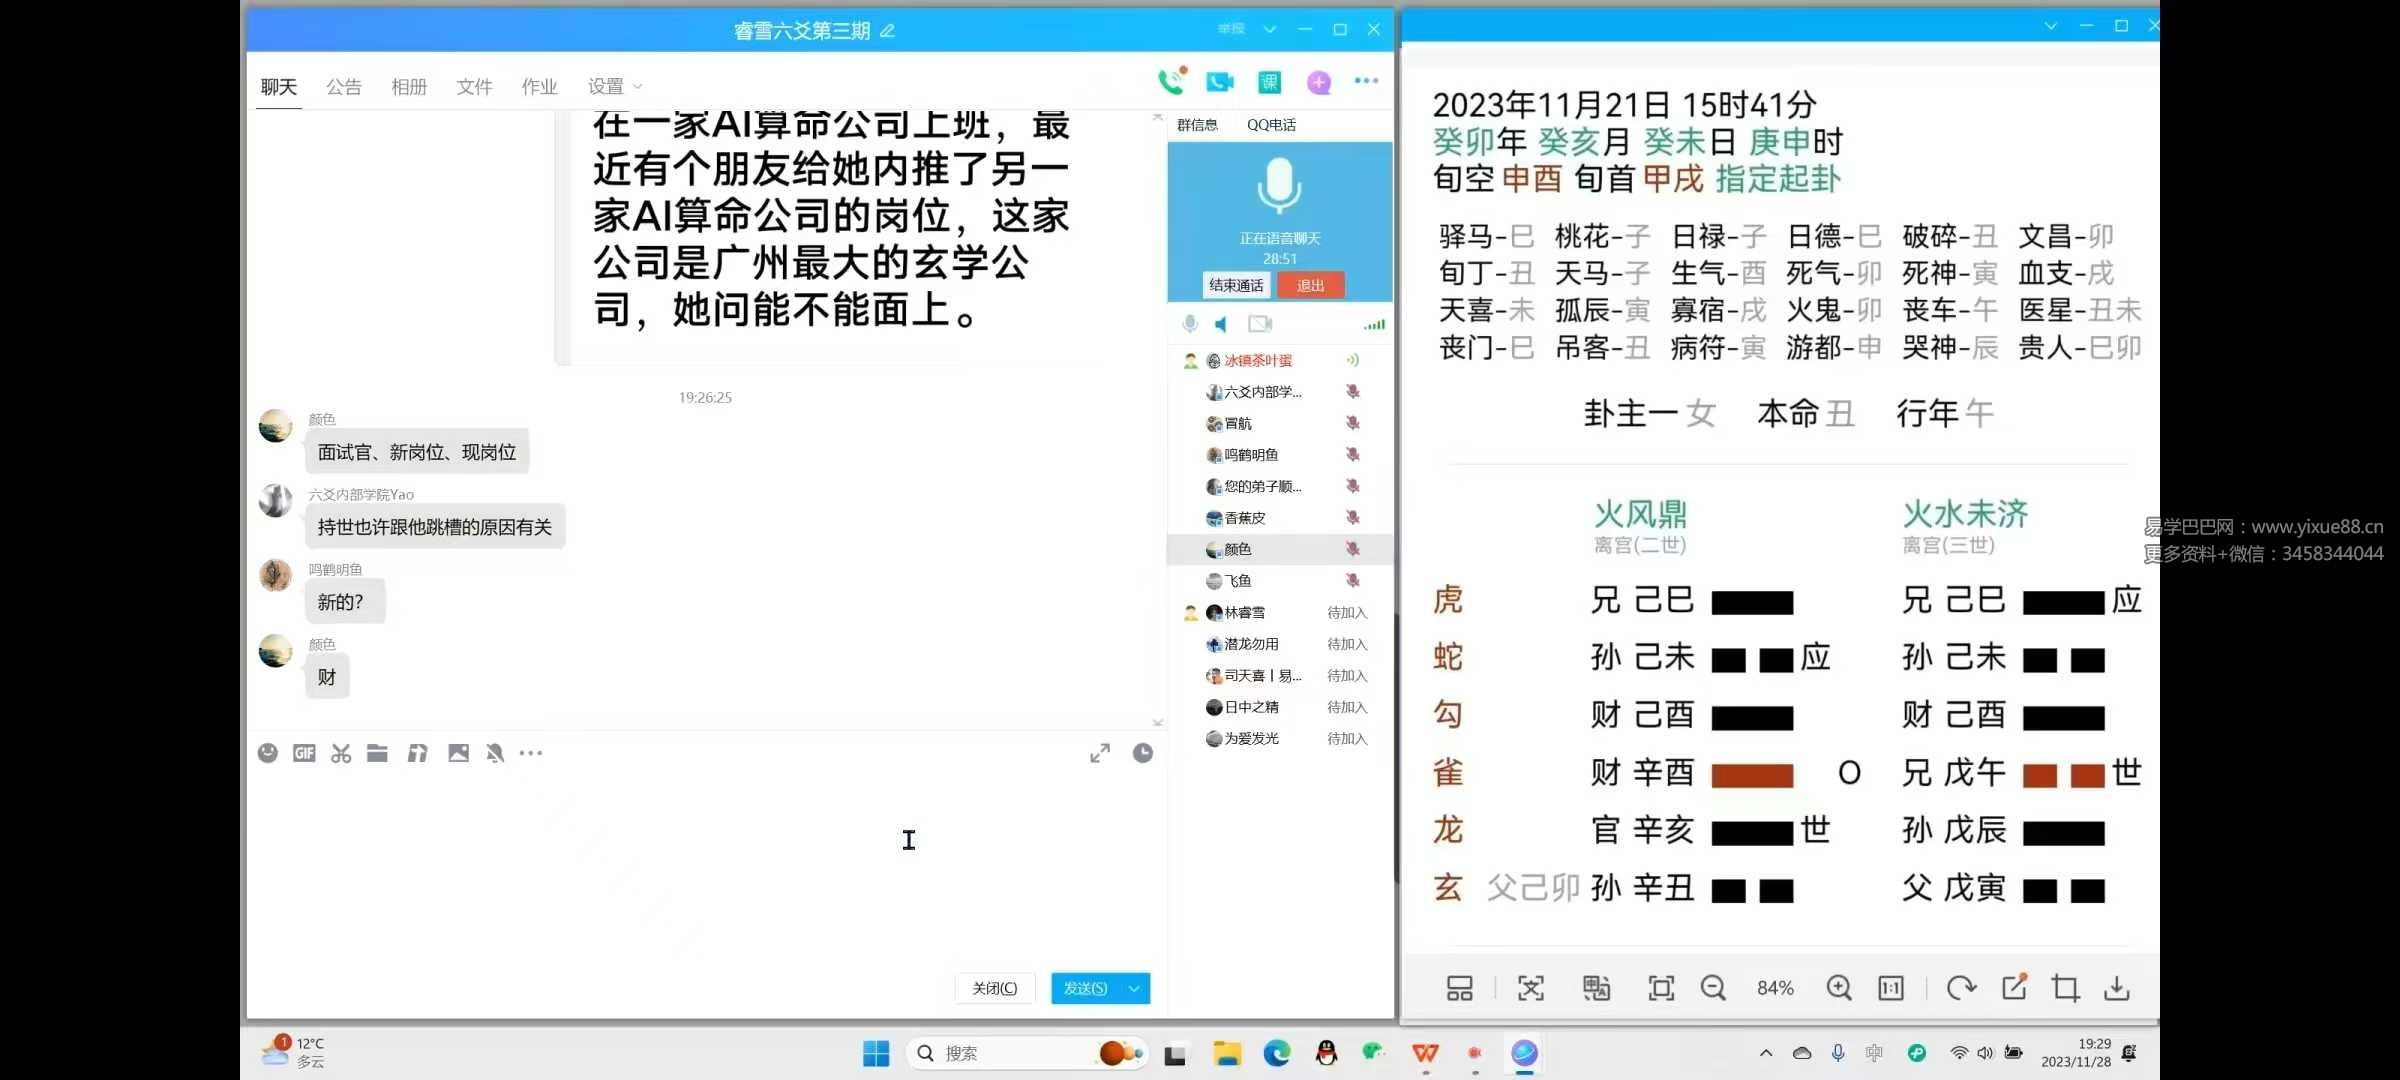Viewport: 2400px width, 1080px height.
Task: Expand the 设置 tab dropdown
Action: click(638, 87)
